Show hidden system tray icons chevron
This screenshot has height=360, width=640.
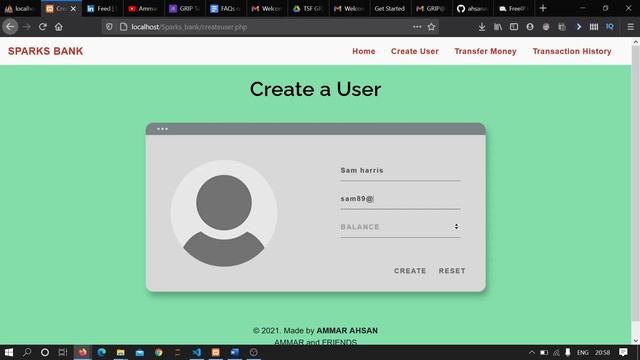[531, 352]
